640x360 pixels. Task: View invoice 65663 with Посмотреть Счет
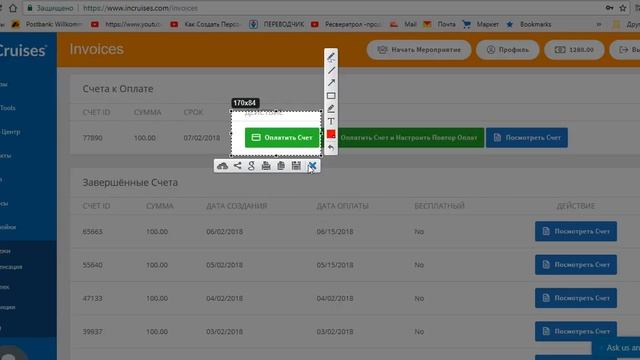[576, 231]
